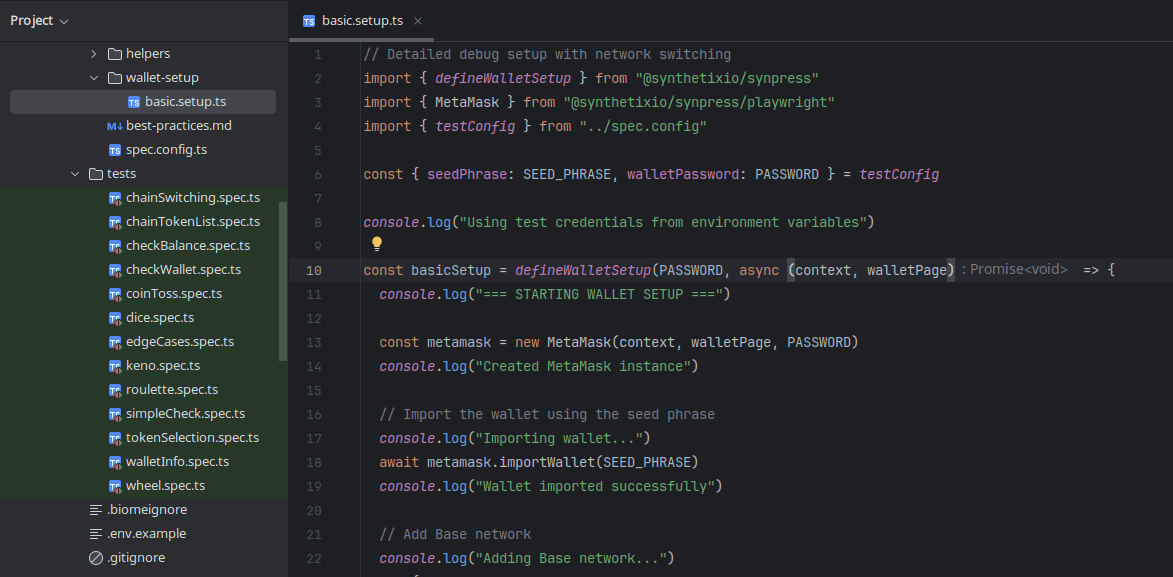Open the Project view dropdown
The width and height of the screenshot is (1173, 577).
coord(39,21)
